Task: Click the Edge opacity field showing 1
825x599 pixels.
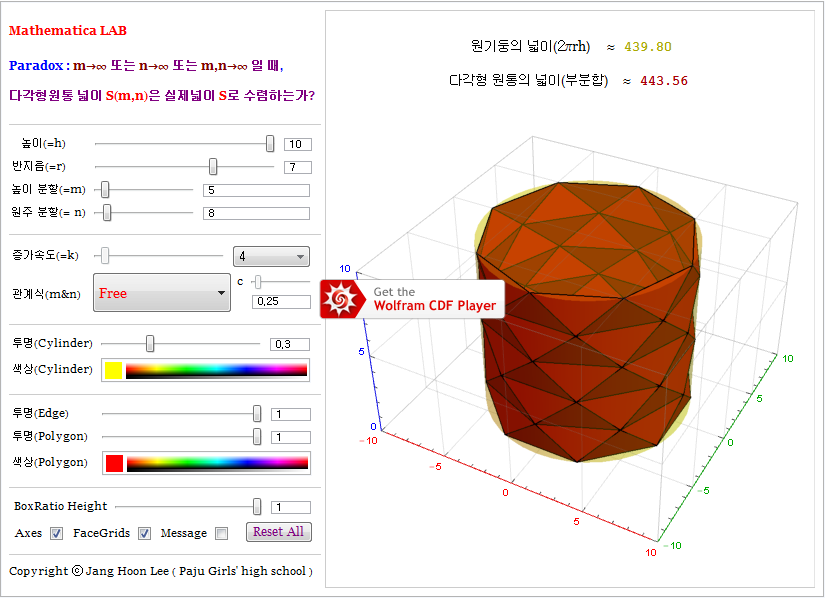Action: pyautogui.click(x=291, y=414)
